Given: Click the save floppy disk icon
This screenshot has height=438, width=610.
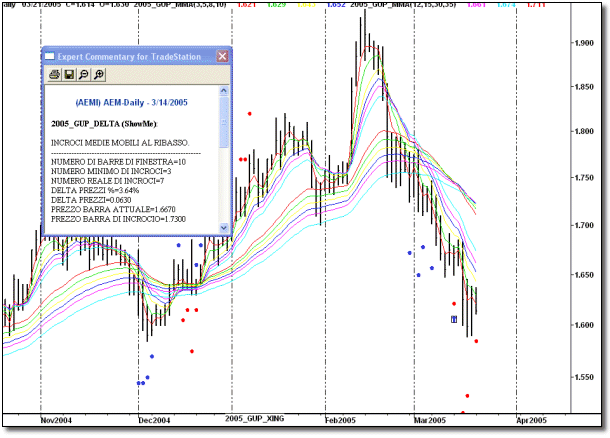Looking at the screenshot, I should click(x=69, y=75).
